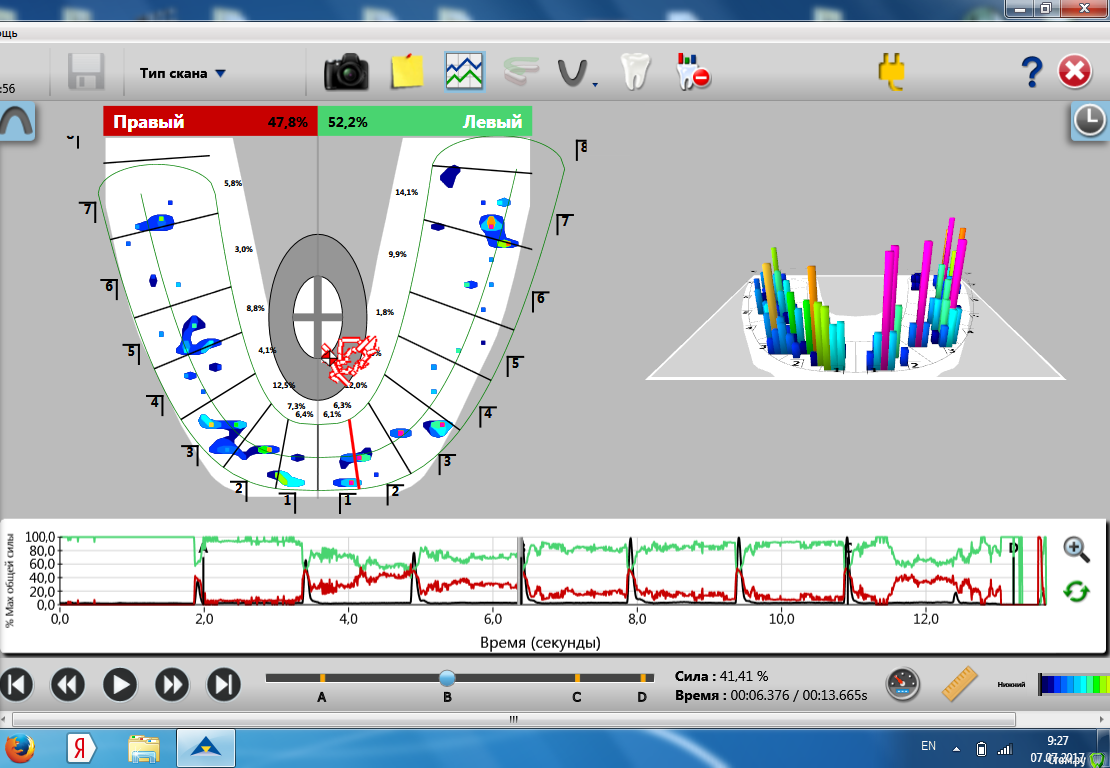1110x768 pixels.
Task: Click the tooth icon in toolbar
Action: 636,73
